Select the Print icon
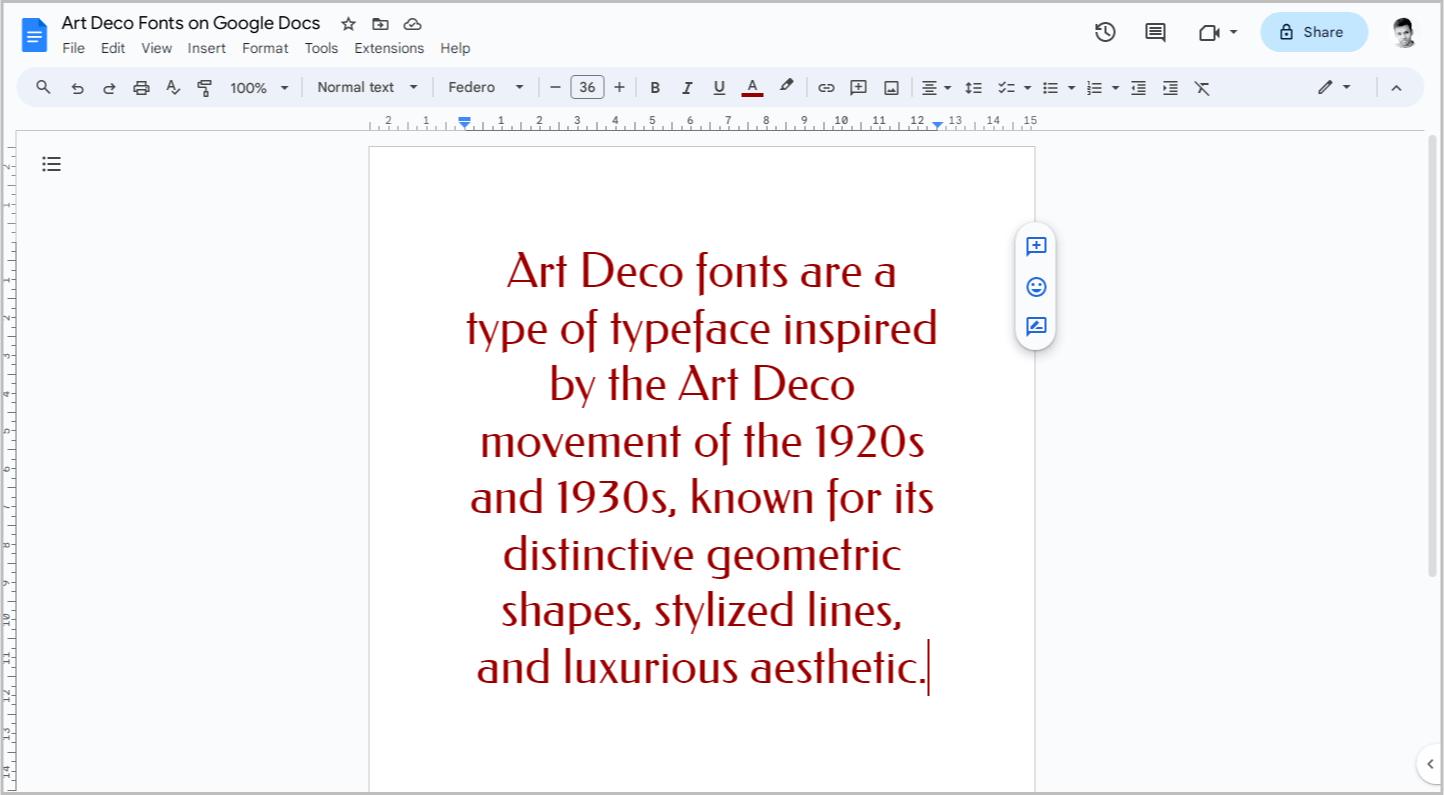The height and width of the screenshot is (795, 1444). pyautogui.click(x=141, y=87)
